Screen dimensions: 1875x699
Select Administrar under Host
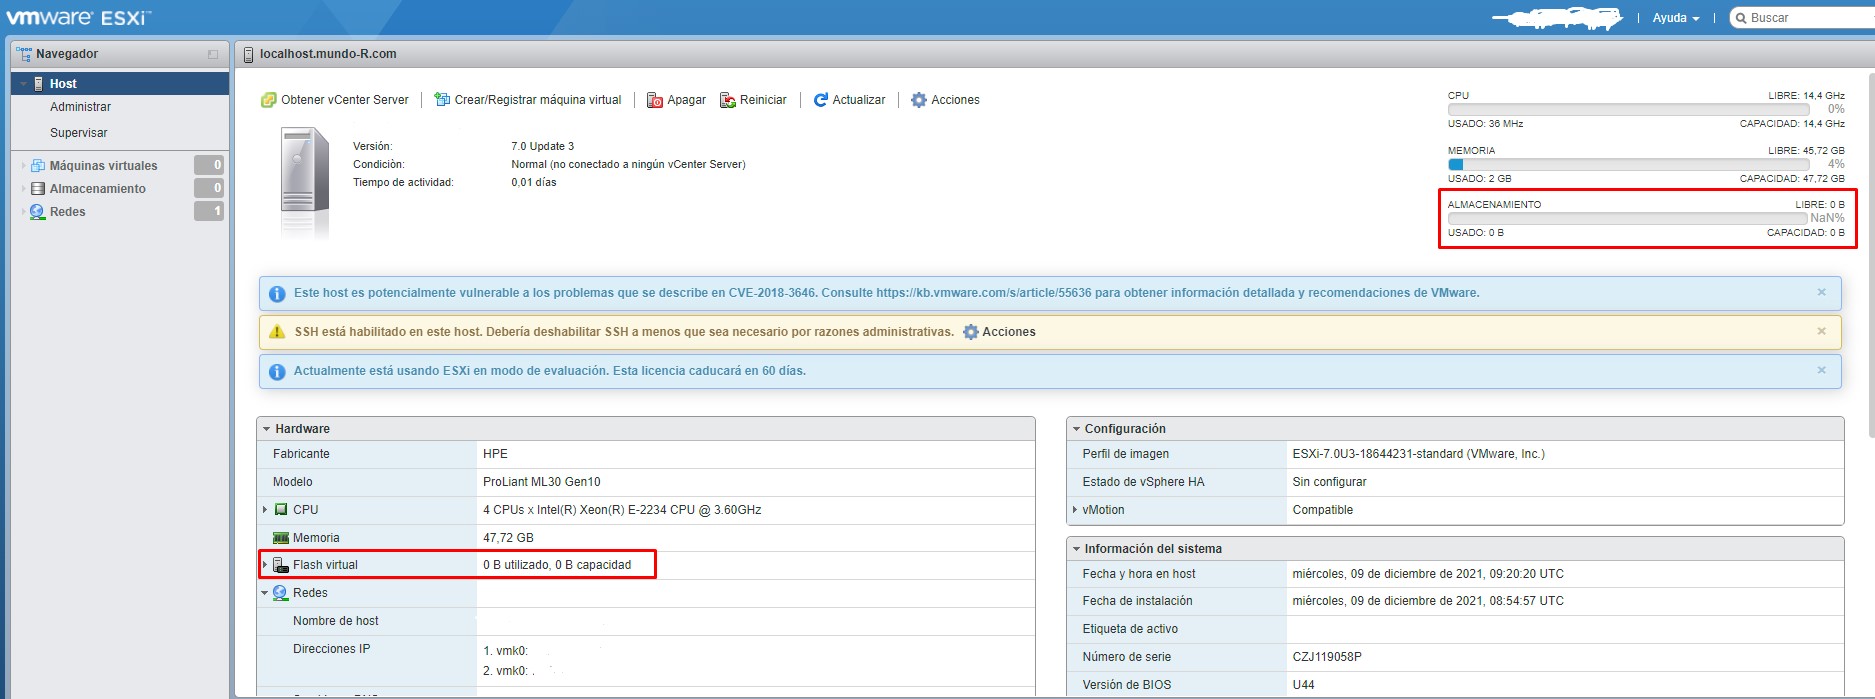(x=81, y=107)
